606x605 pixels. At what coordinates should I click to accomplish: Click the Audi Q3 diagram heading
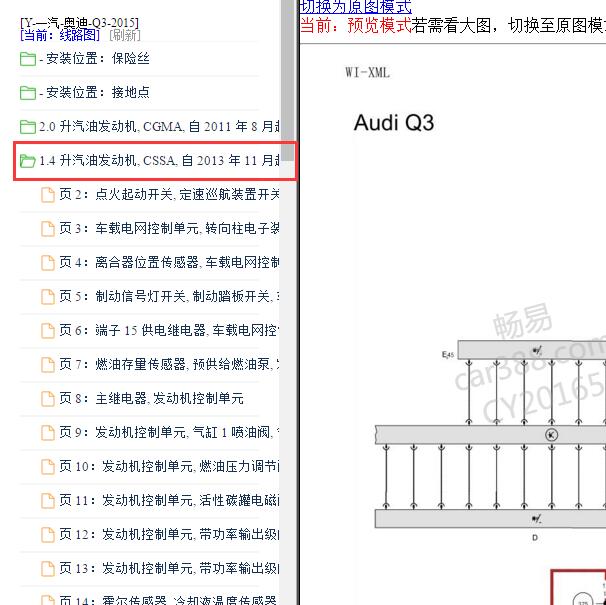coord(394,123)
